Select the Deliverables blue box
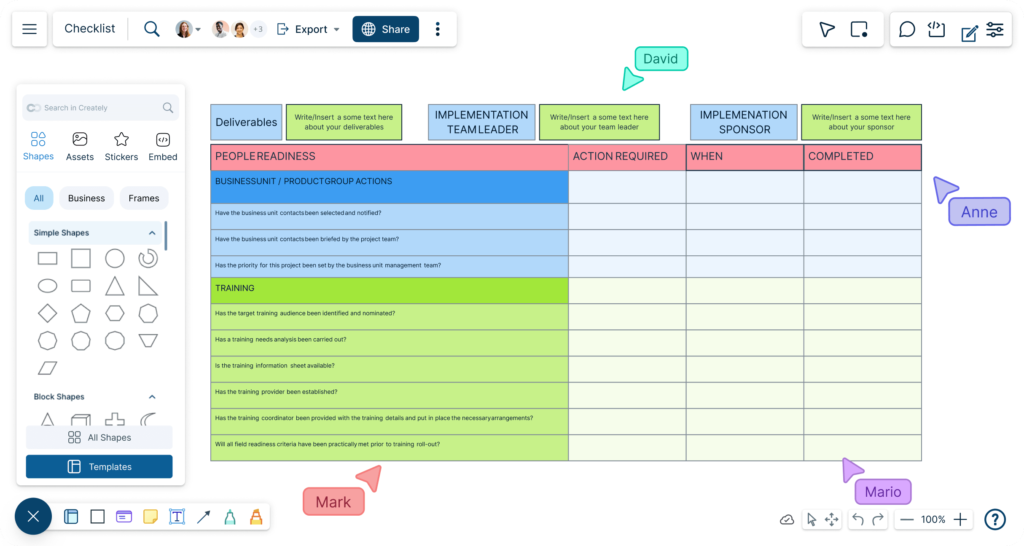1024x546 pixels. click(246, 122)
